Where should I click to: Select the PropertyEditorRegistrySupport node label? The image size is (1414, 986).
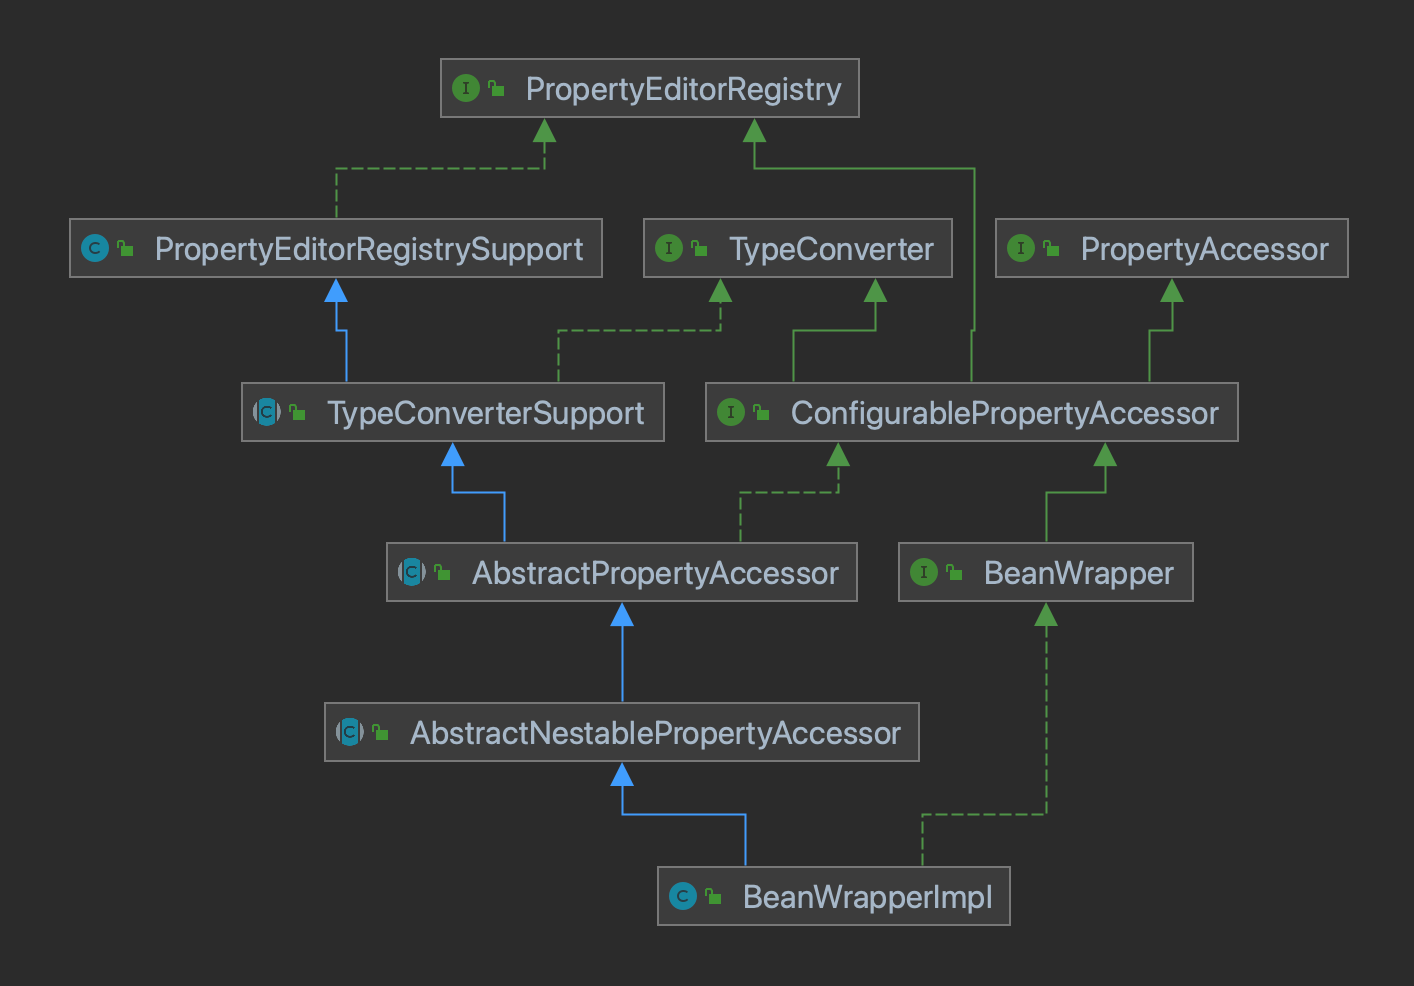369,249
